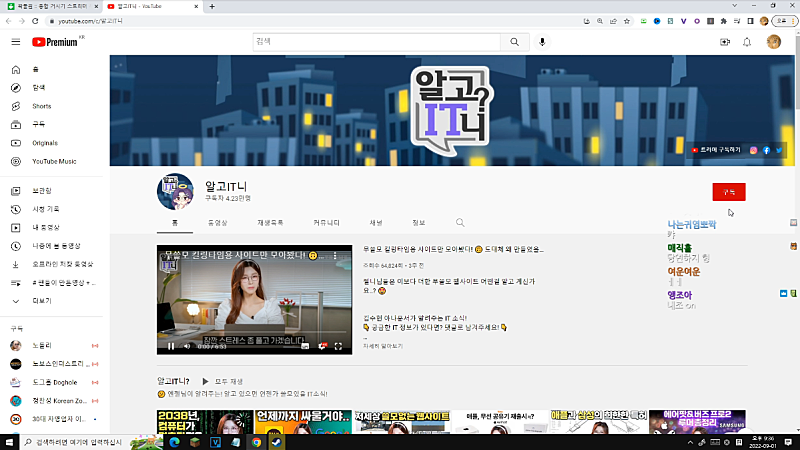This screenshot has height=450, width=800.
Task: Switch to the 정보 tab
Action: (x=419, y=223)
